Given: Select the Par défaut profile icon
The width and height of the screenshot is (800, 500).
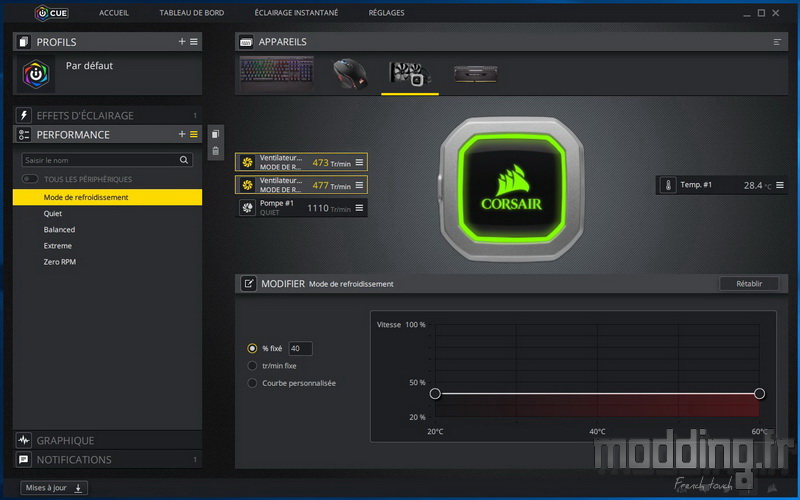Looking at the screenshot, I should point(36,74).
